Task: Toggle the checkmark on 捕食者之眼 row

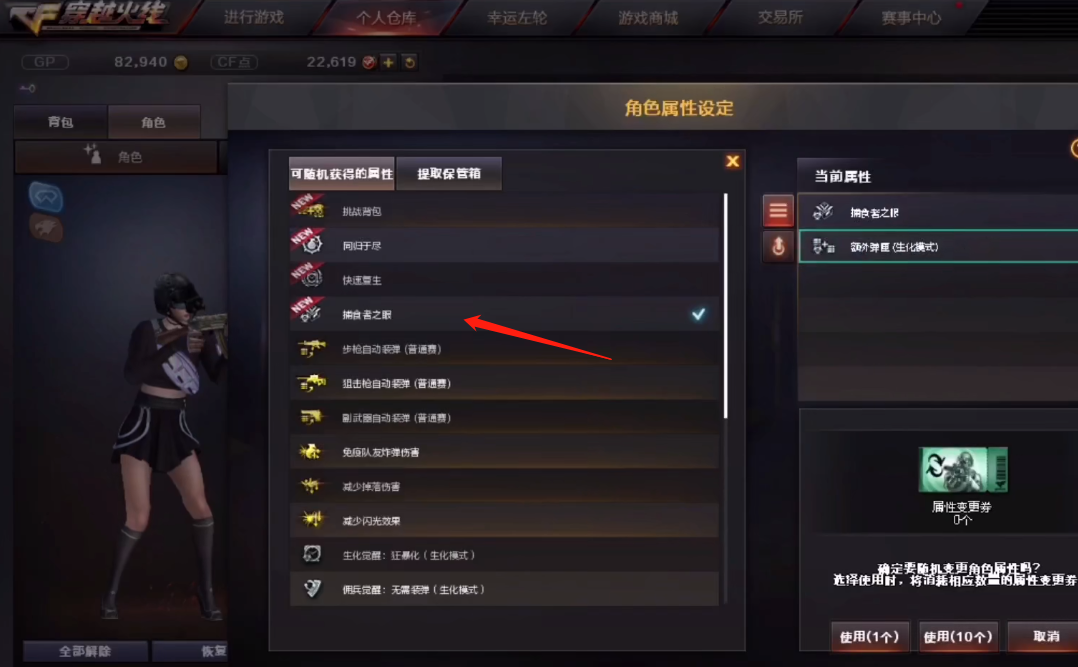Action: [698, 314]
